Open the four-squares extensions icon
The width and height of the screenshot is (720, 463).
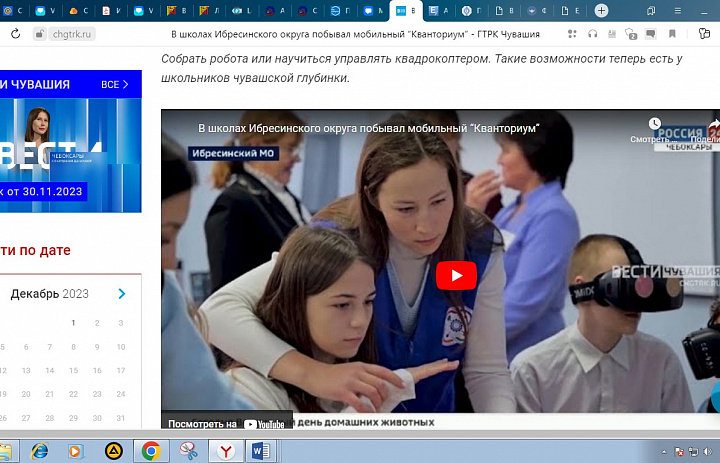pos(572,34)
